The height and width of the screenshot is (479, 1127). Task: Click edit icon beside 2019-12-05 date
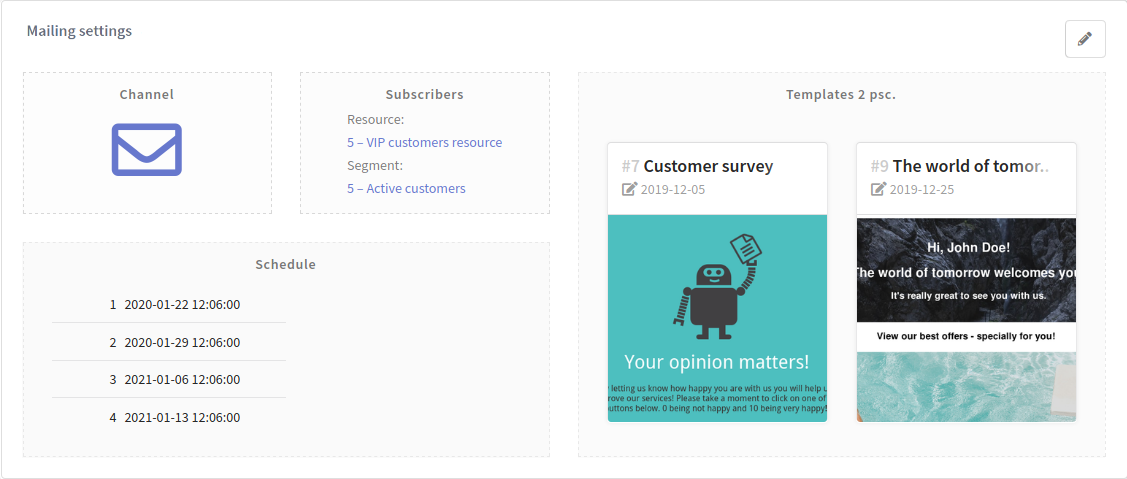629,189
